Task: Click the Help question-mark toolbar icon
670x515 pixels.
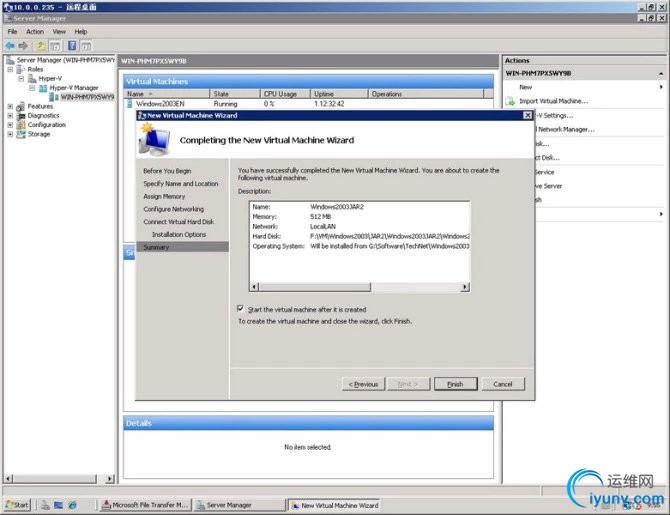Action: 72,45
